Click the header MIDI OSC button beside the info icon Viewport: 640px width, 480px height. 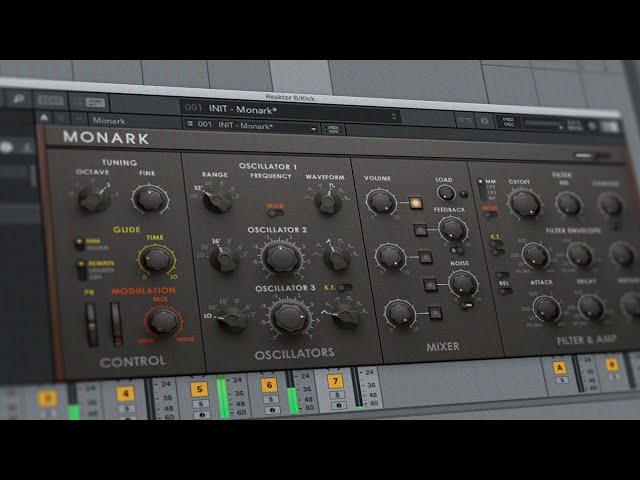click(508, 122)
